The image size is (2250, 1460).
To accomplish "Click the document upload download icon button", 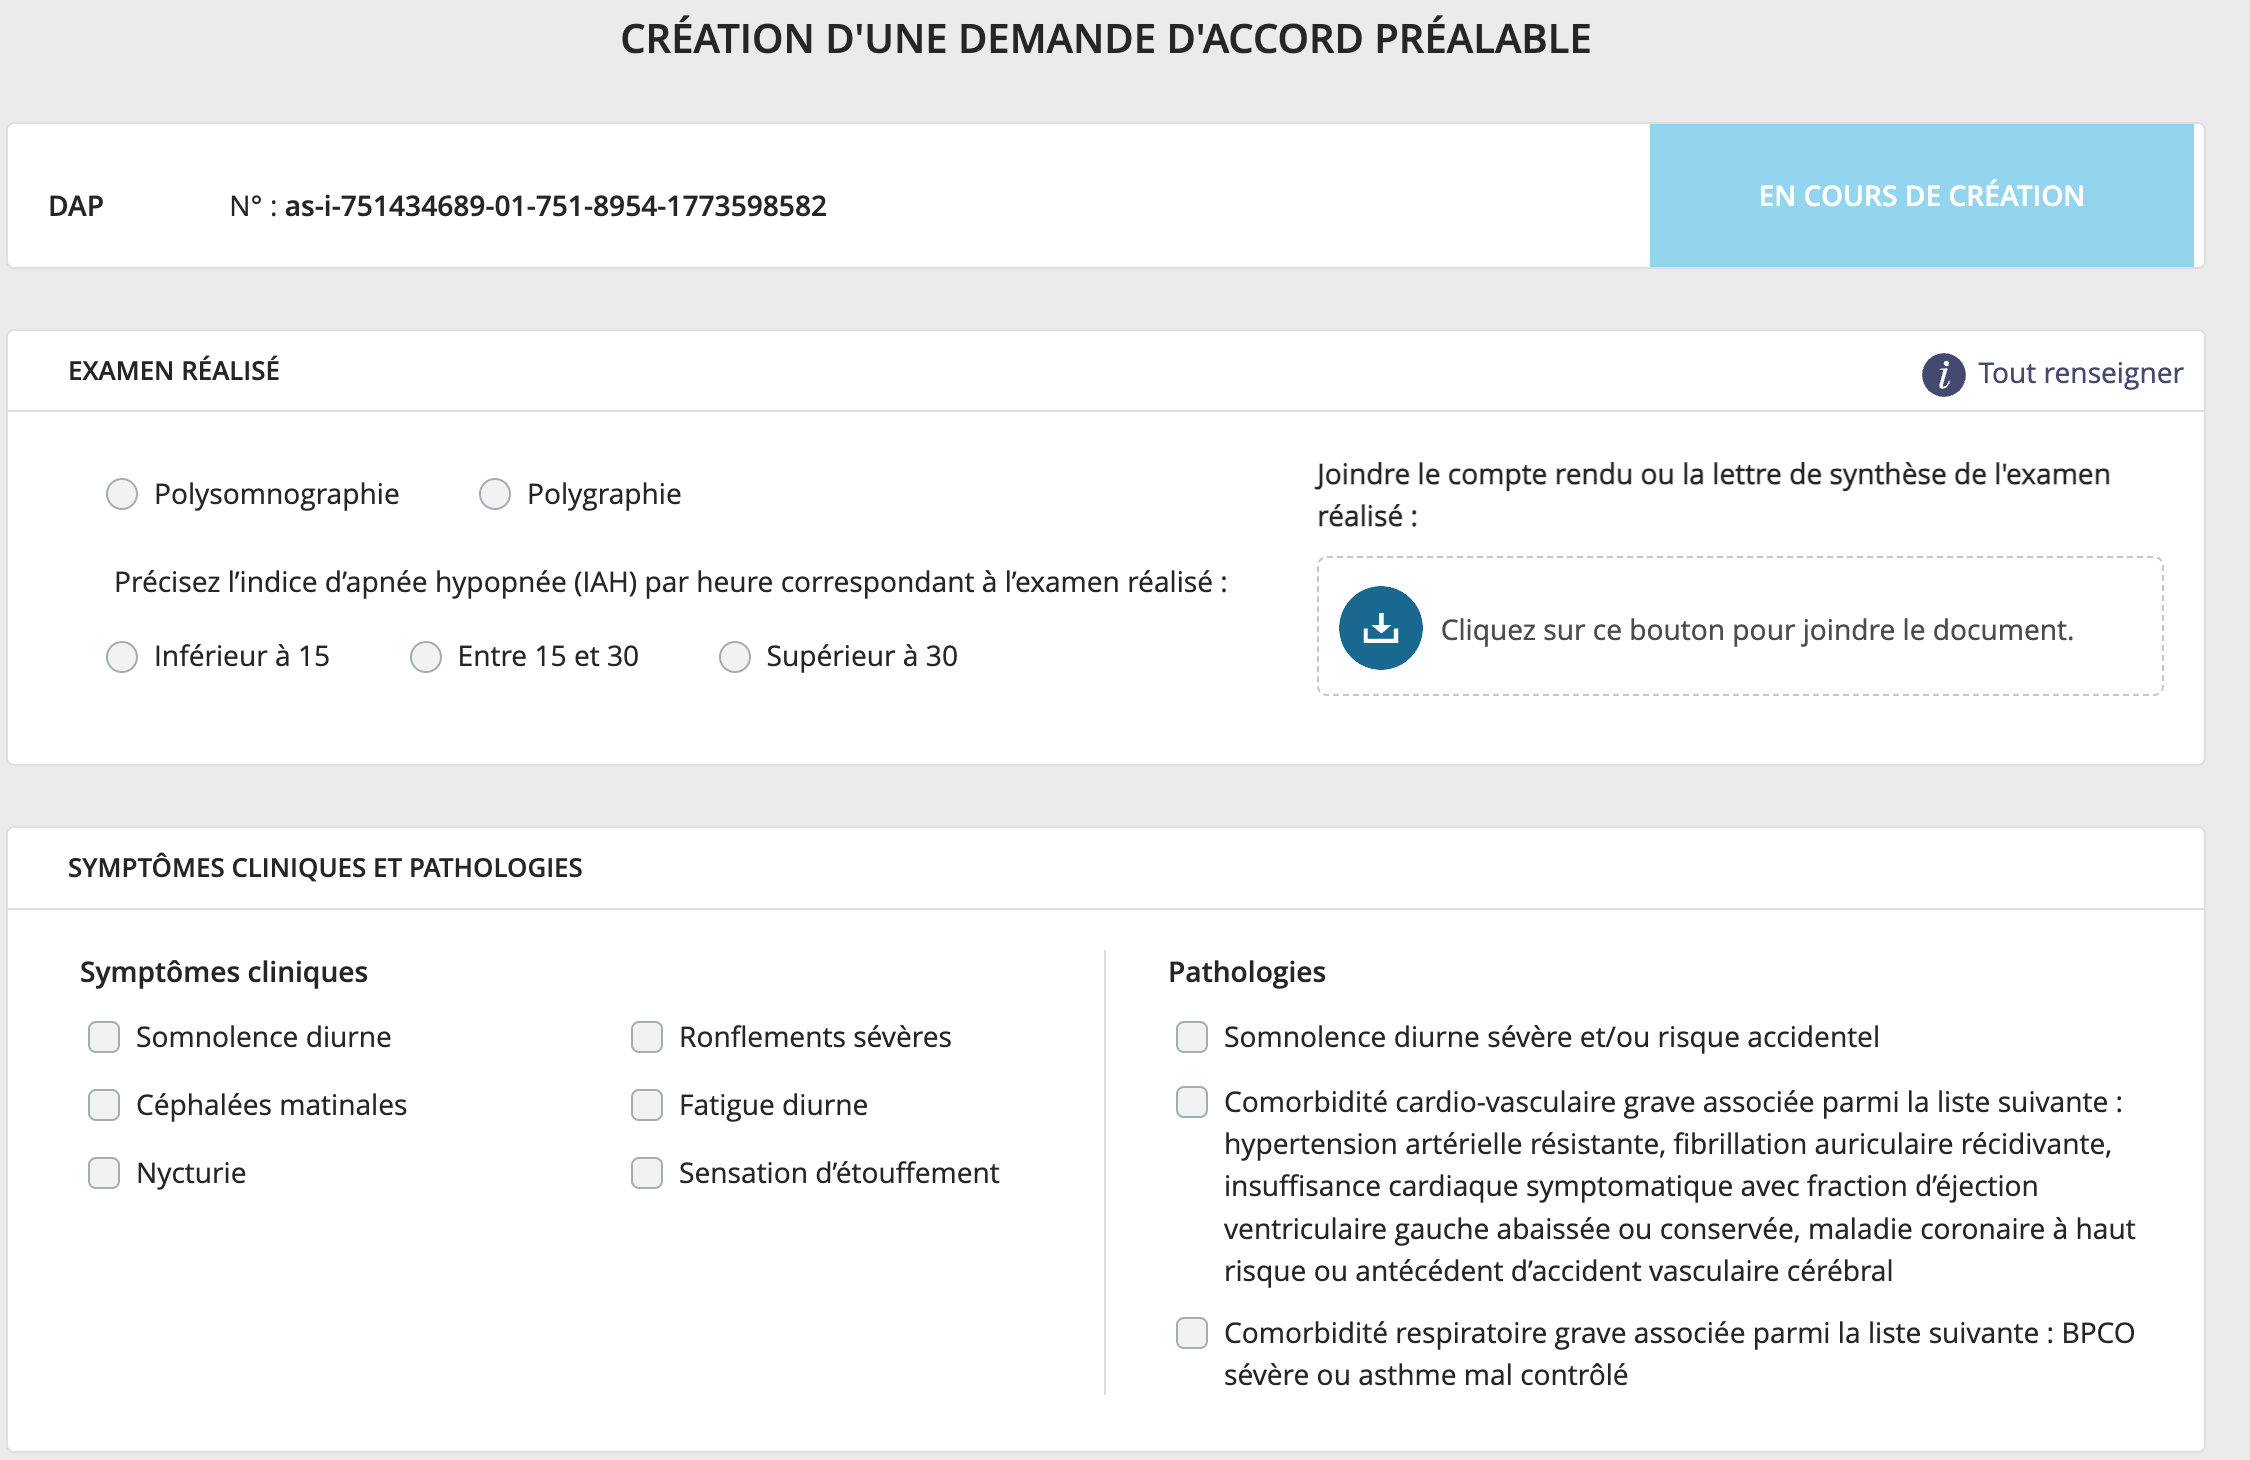I will tap(1380, 628).
